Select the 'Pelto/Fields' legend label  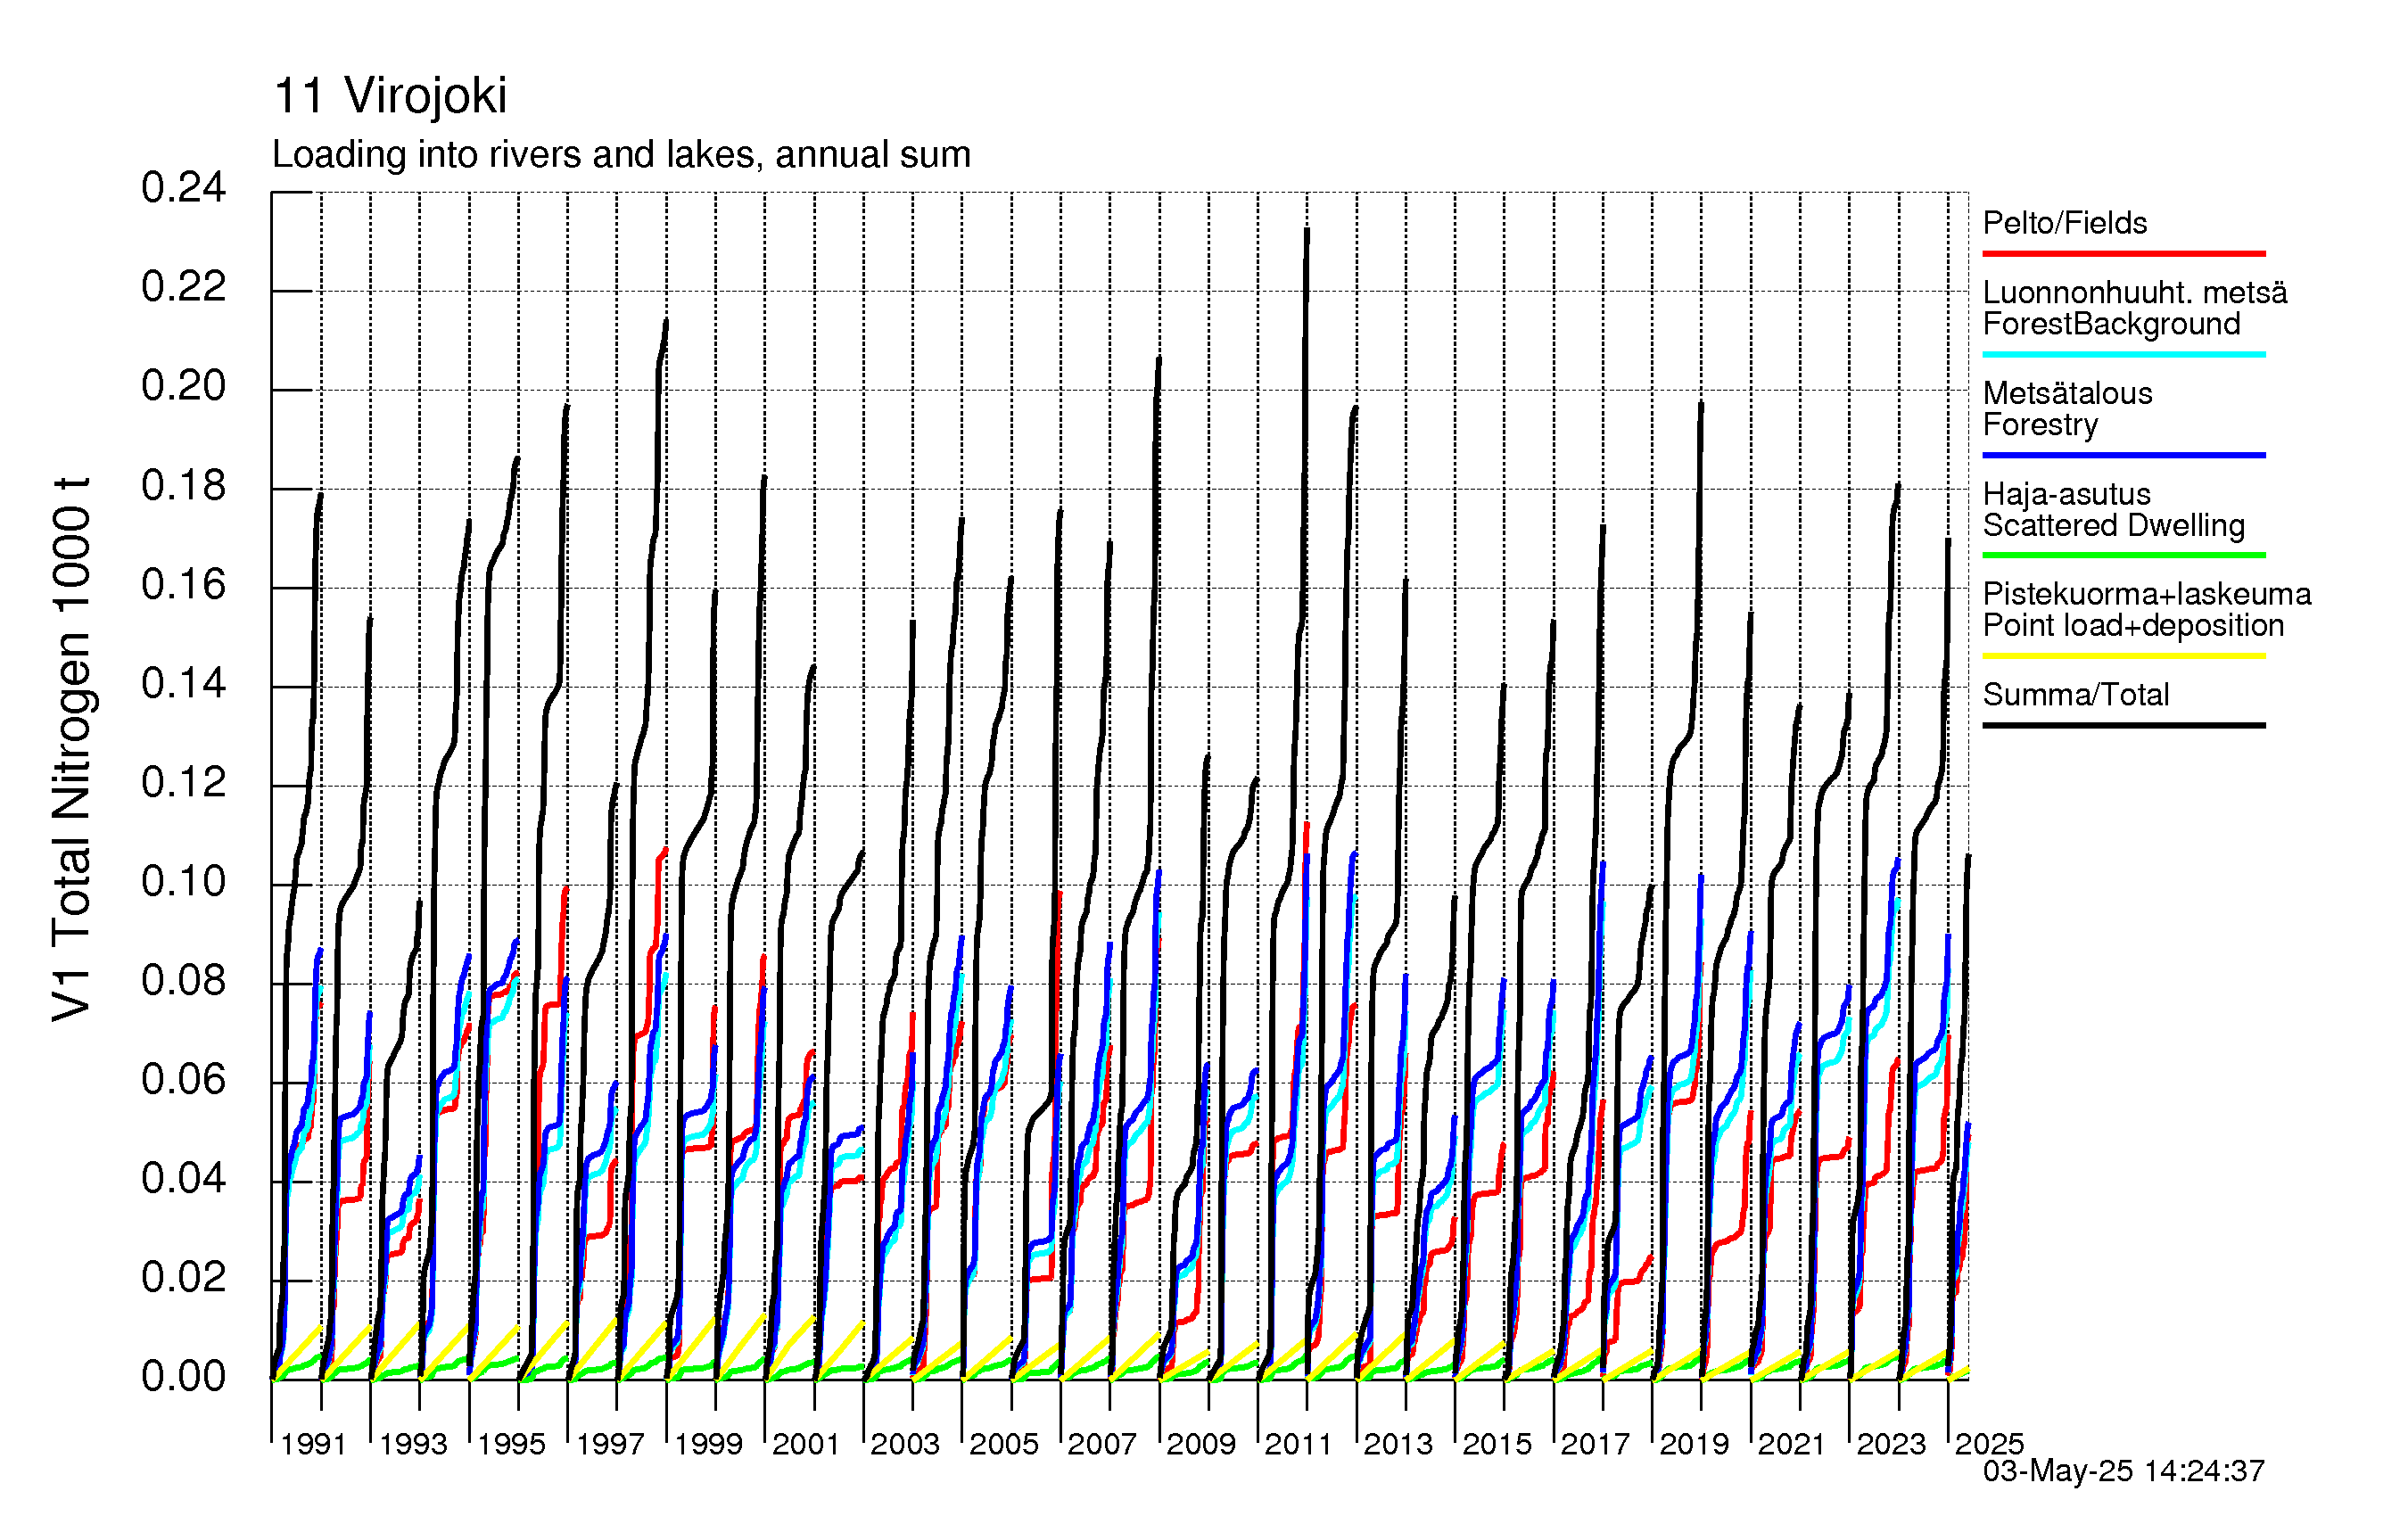(2064, 223)
